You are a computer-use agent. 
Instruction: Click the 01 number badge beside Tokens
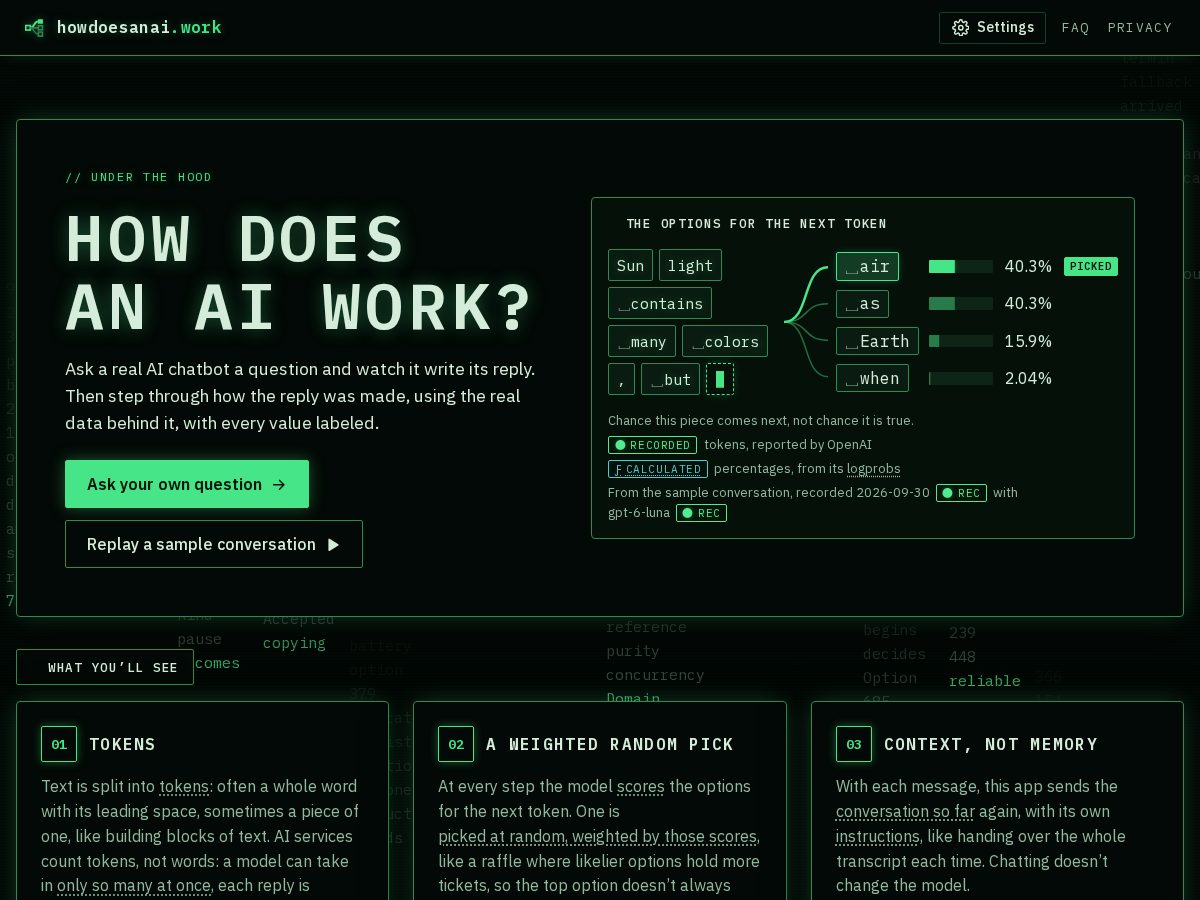tap(59, 744)
